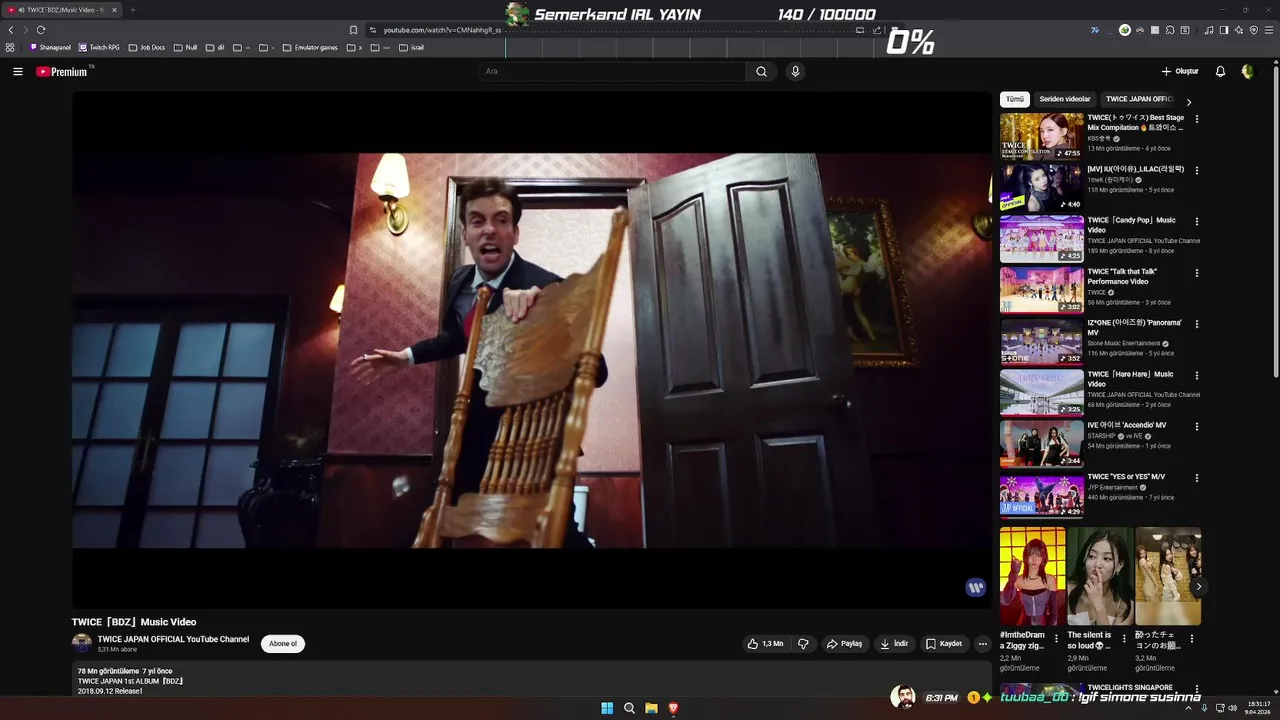Open israil bookmark folder

point(412,47)
